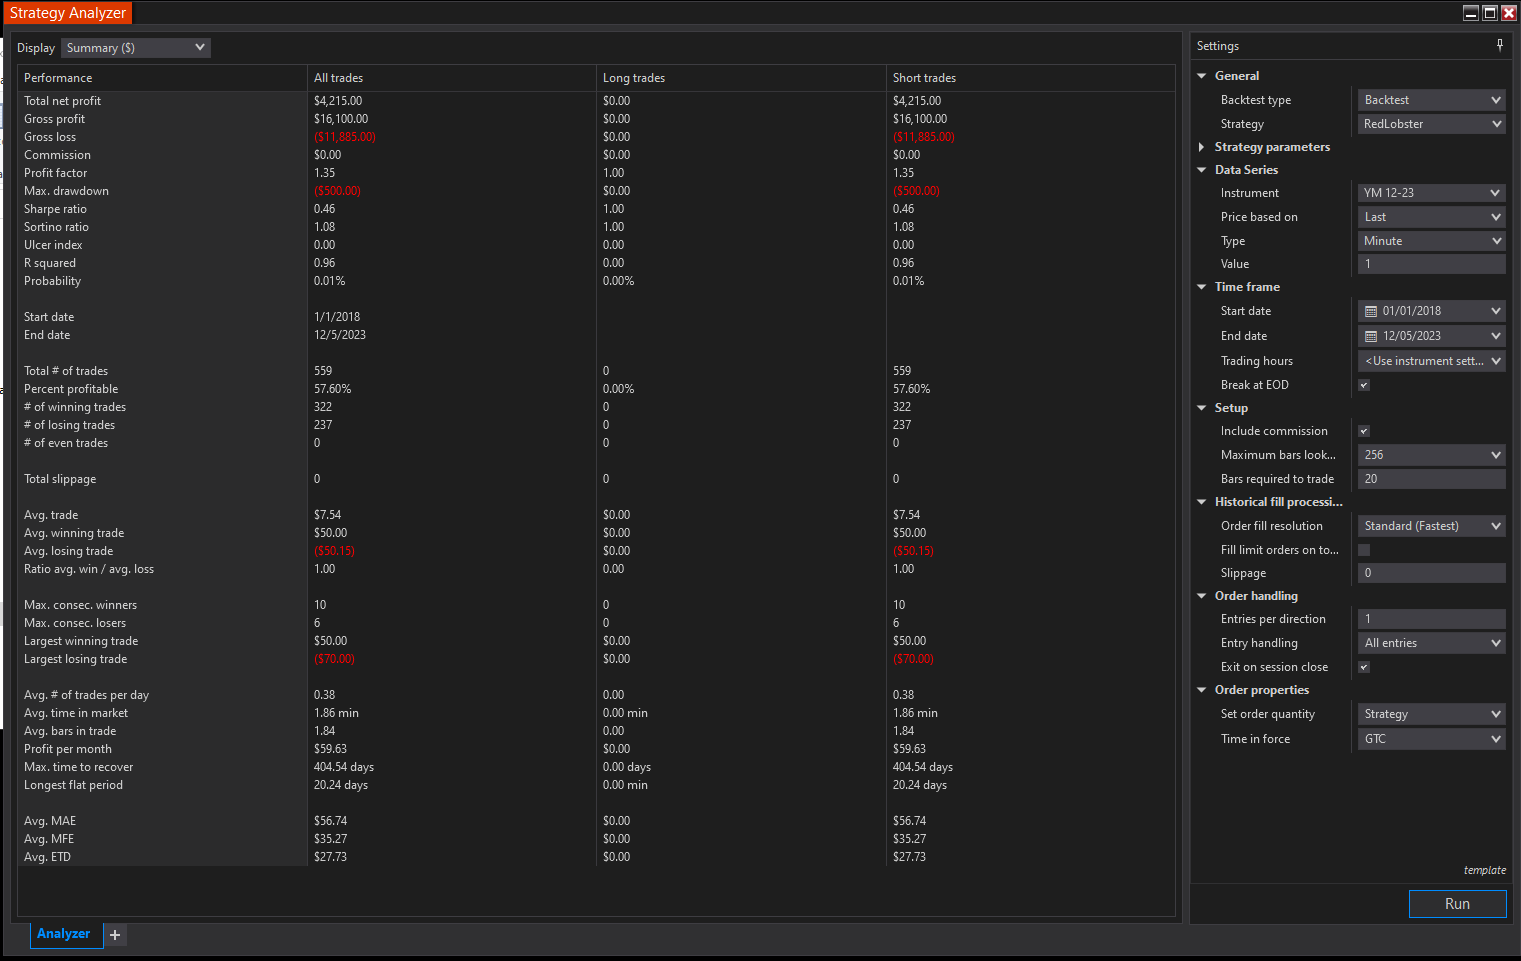Enable Fill limit orders on touch checkbox

pos(1364,550)
